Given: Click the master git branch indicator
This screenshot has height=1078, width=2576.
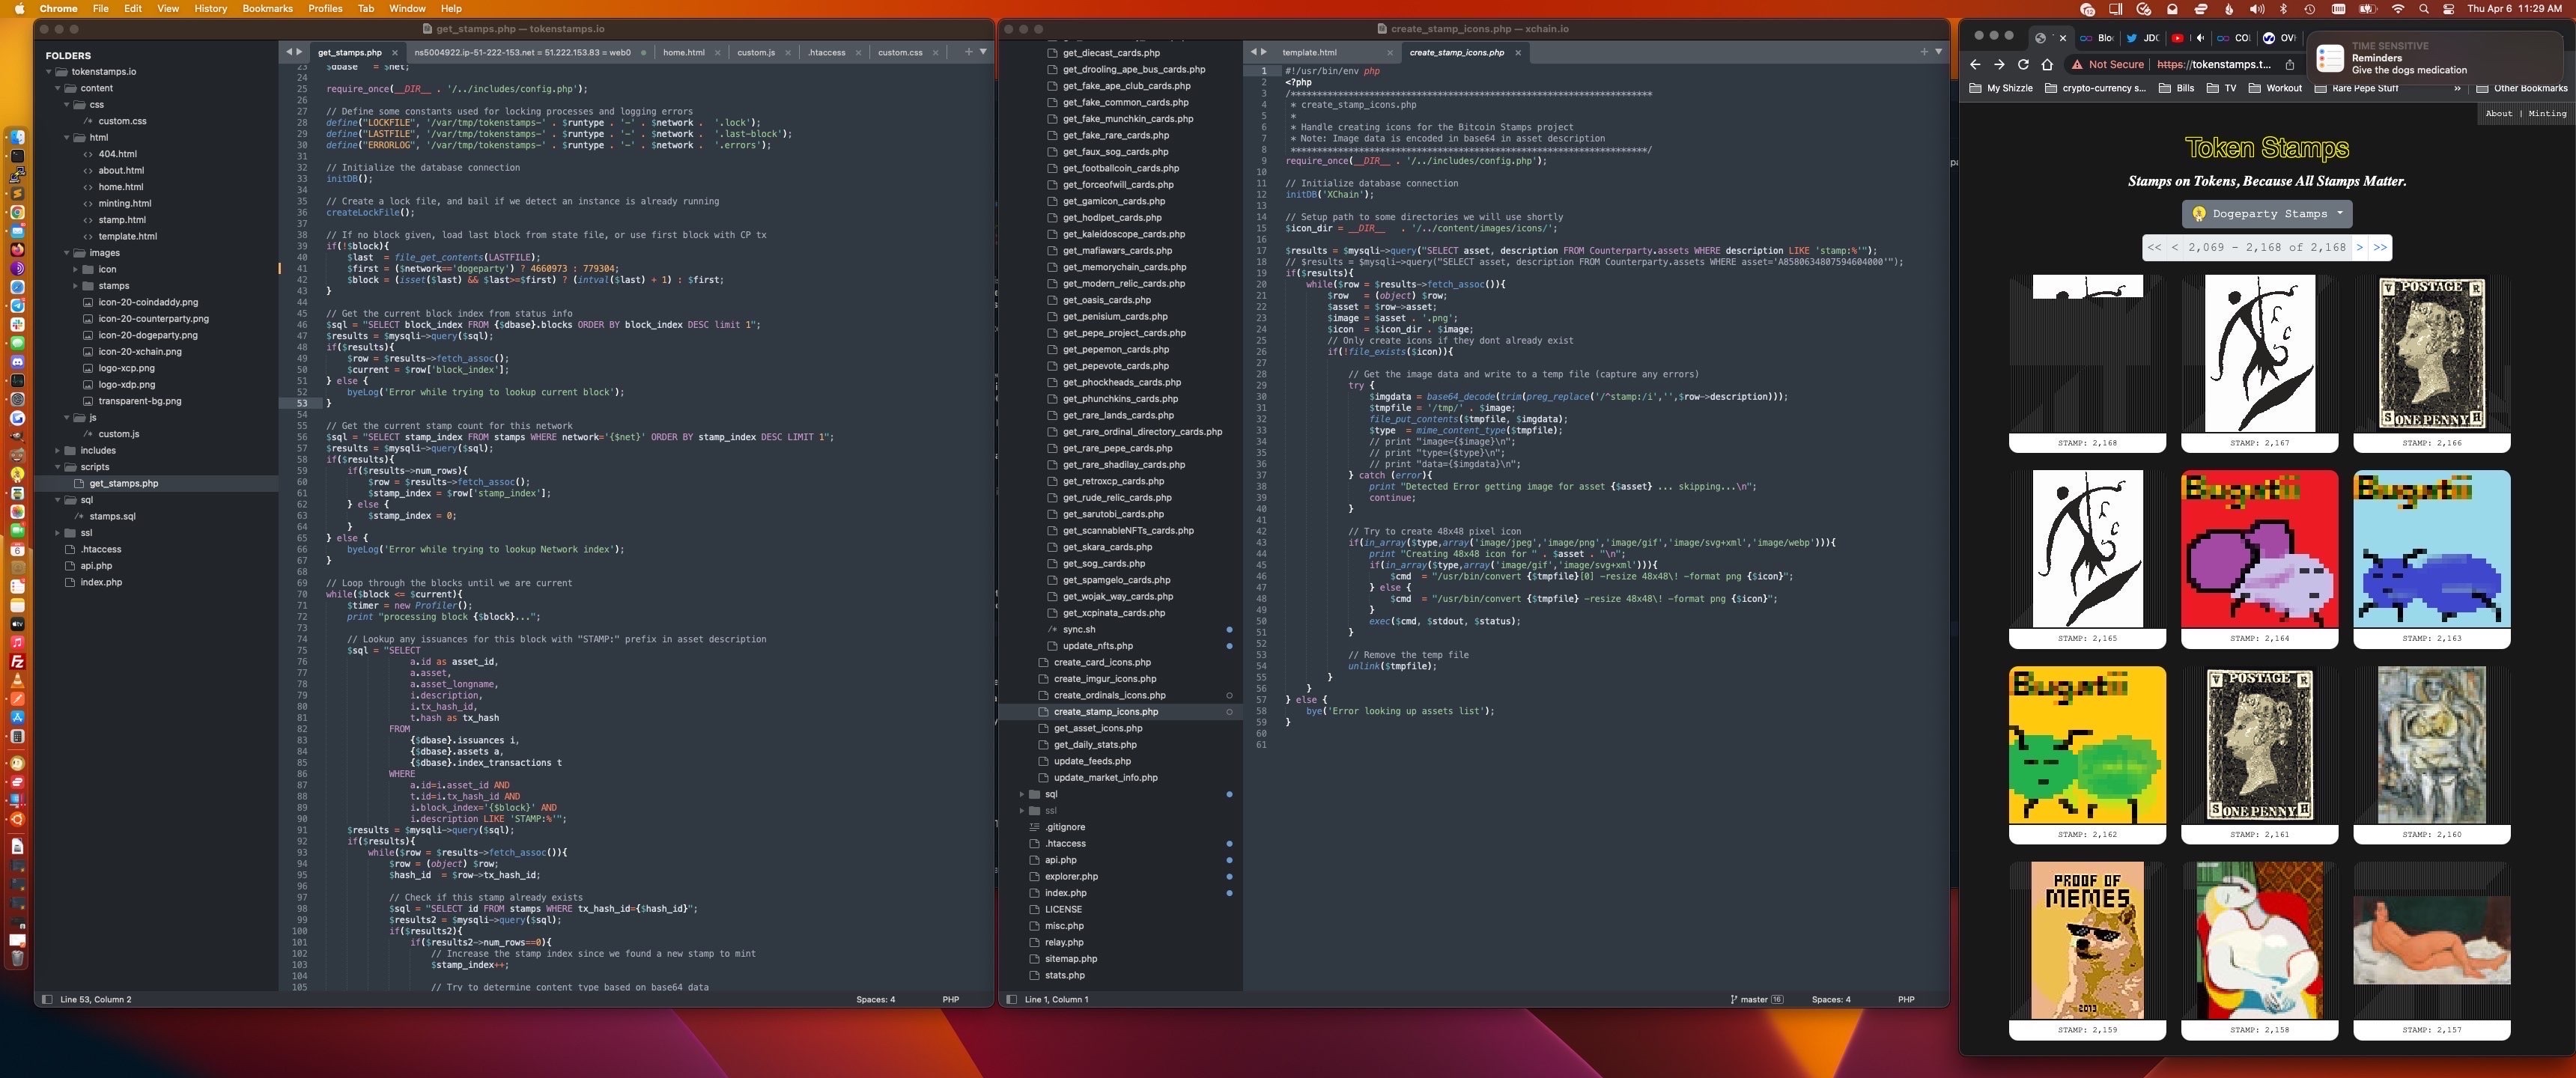Looking at the screenshot, I should tap(1755, 999).
